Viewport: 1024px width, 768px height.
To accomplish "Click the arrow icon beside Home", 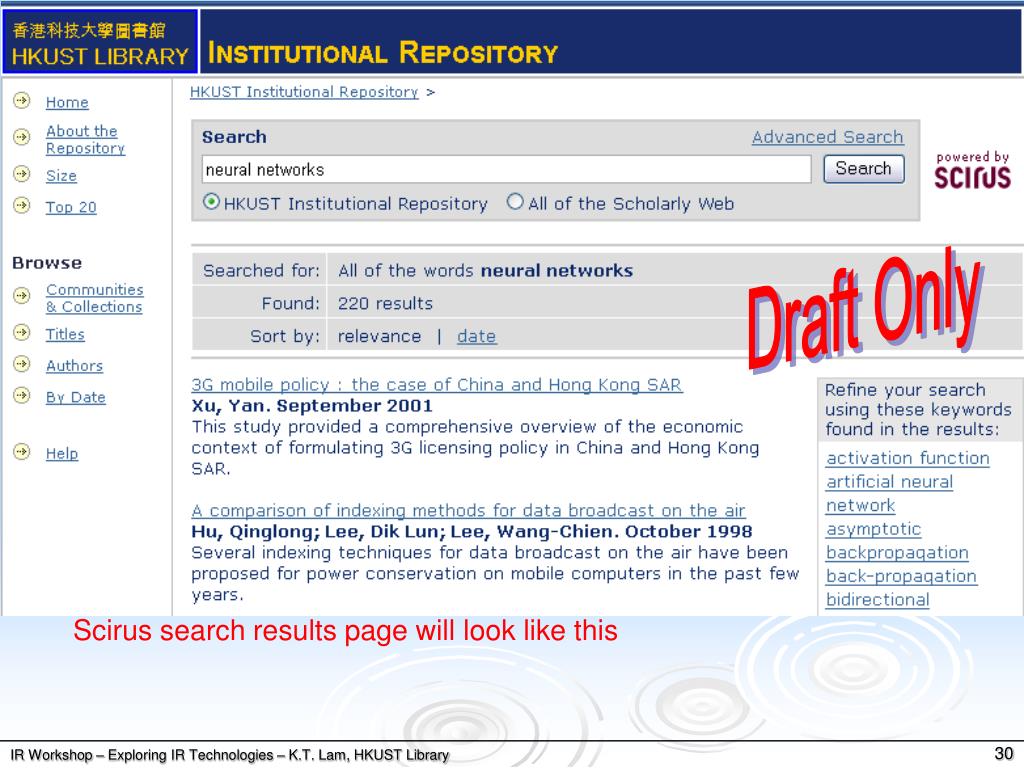I will [x=22, y=101].
